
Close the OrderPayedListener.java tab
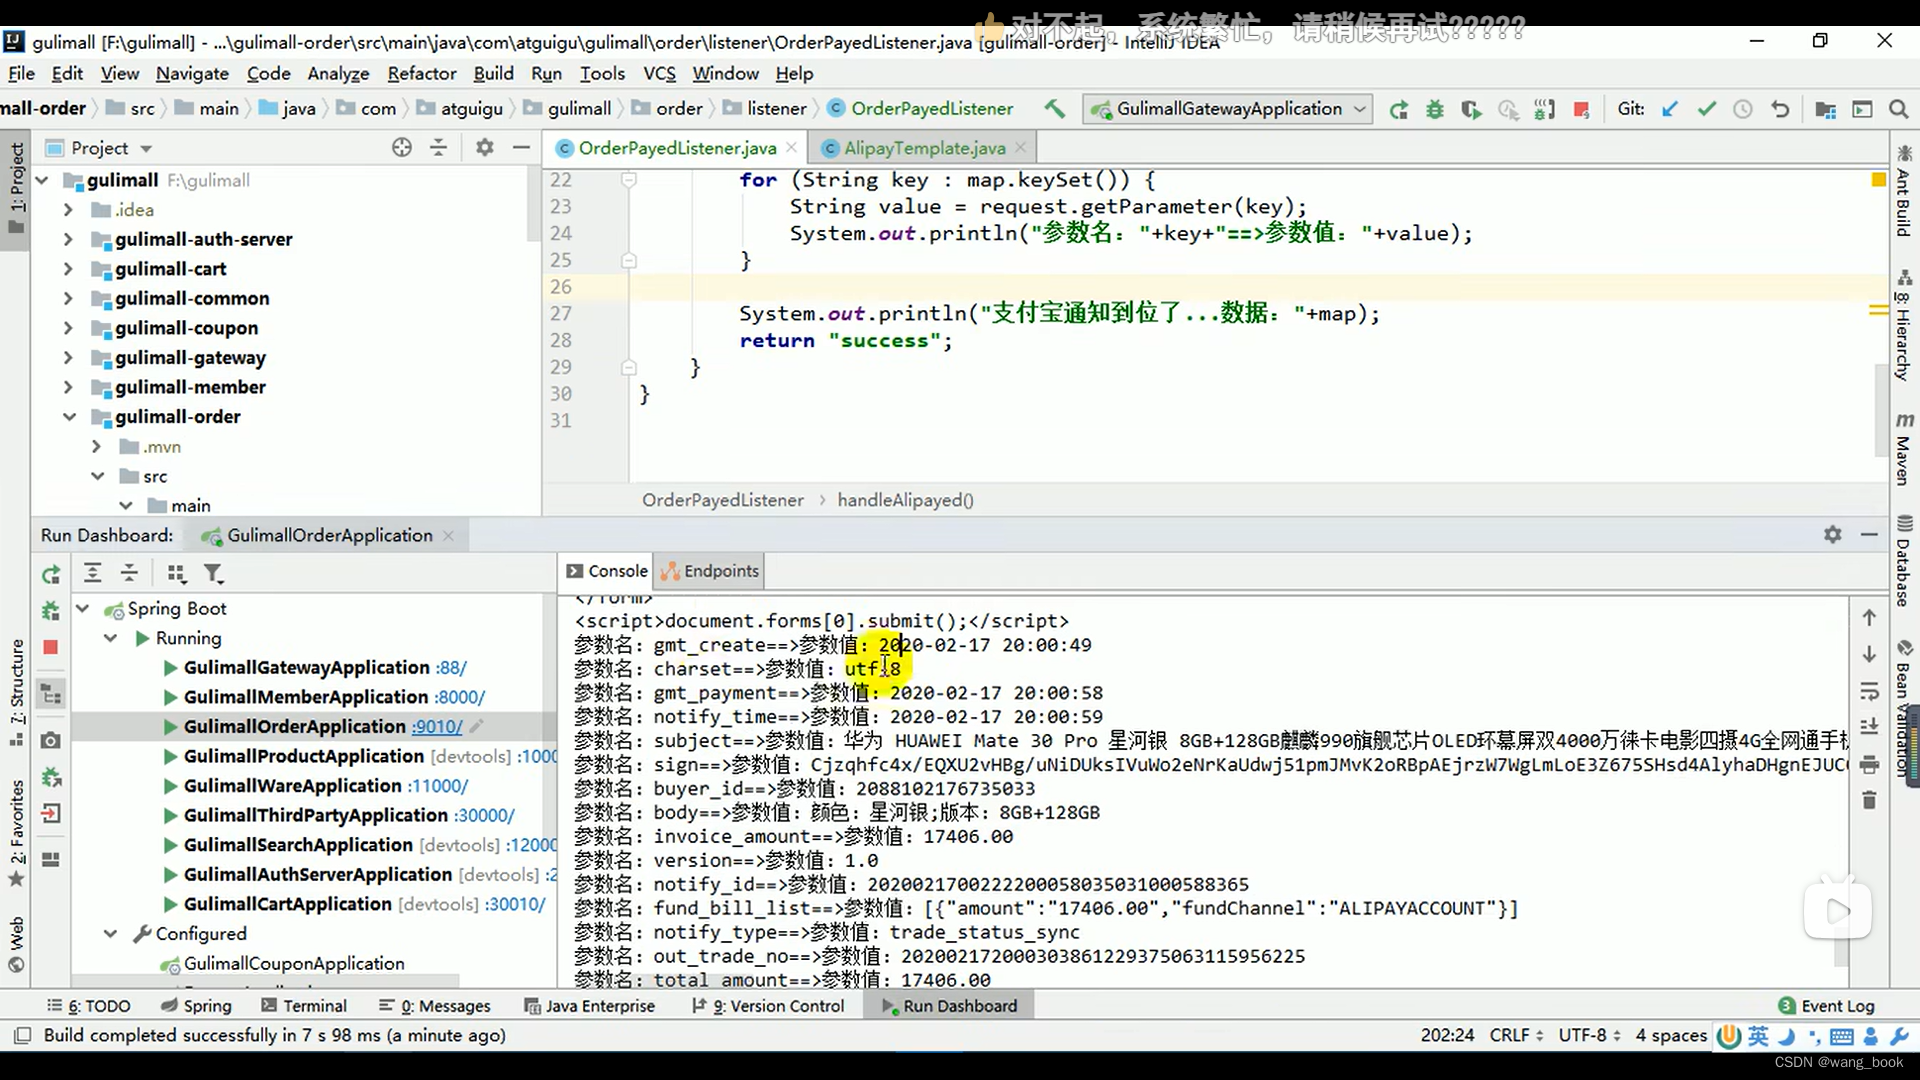pos(792,147)
